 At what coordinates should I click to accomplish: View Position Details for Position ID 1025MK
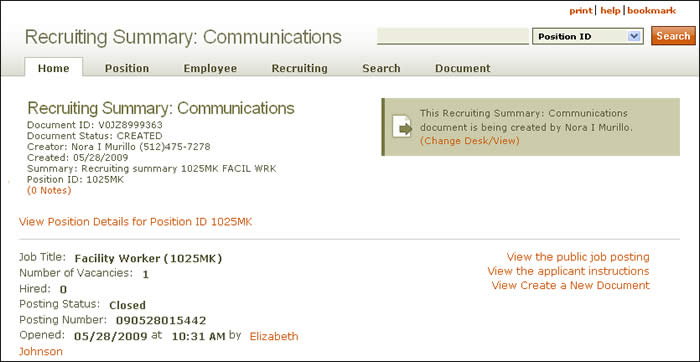[x=135, y=222]
